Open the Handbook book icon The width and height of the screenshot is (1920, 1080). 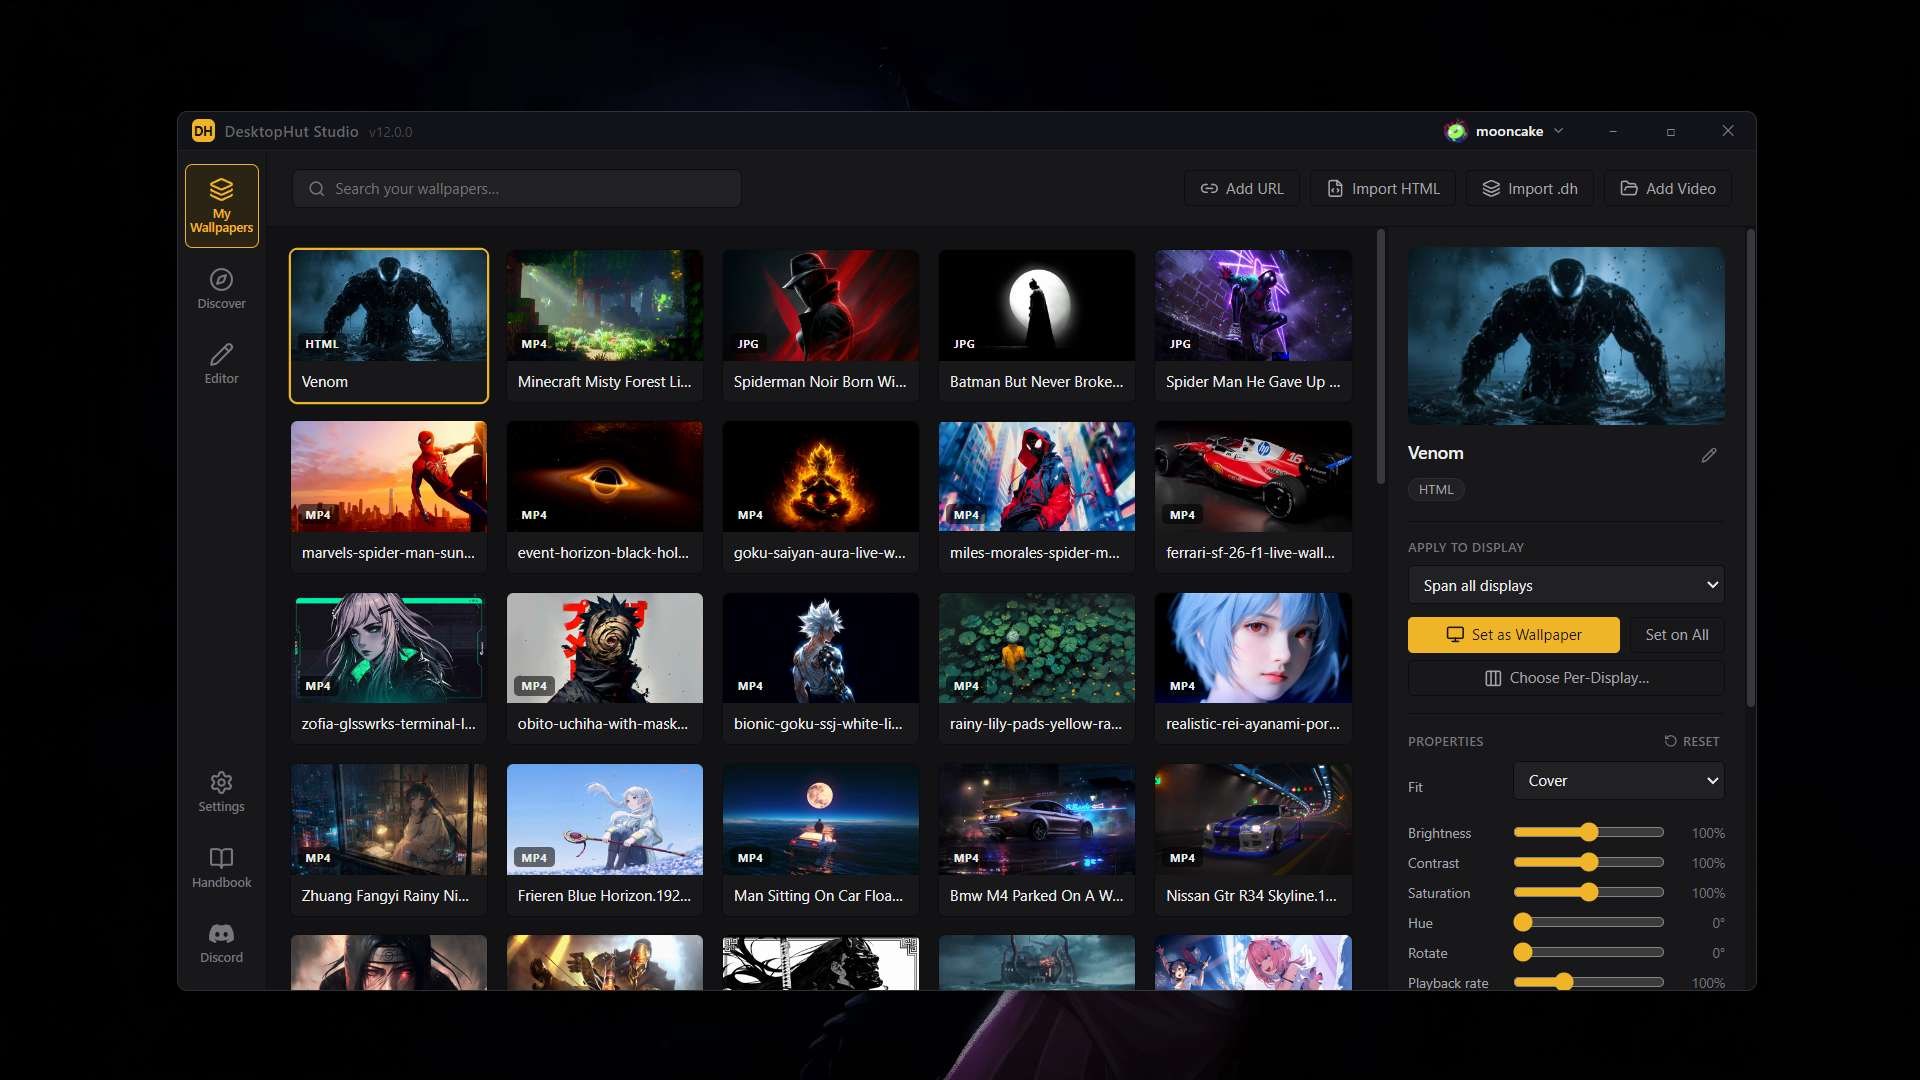pyautogui.click(x=221, y=858)
